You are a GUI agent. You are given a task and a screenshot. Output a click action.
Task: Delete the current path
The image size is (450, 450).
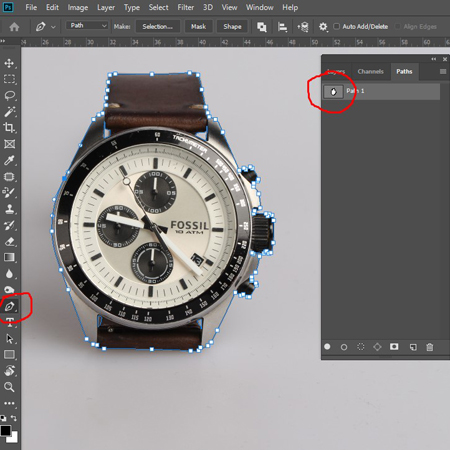430,347
